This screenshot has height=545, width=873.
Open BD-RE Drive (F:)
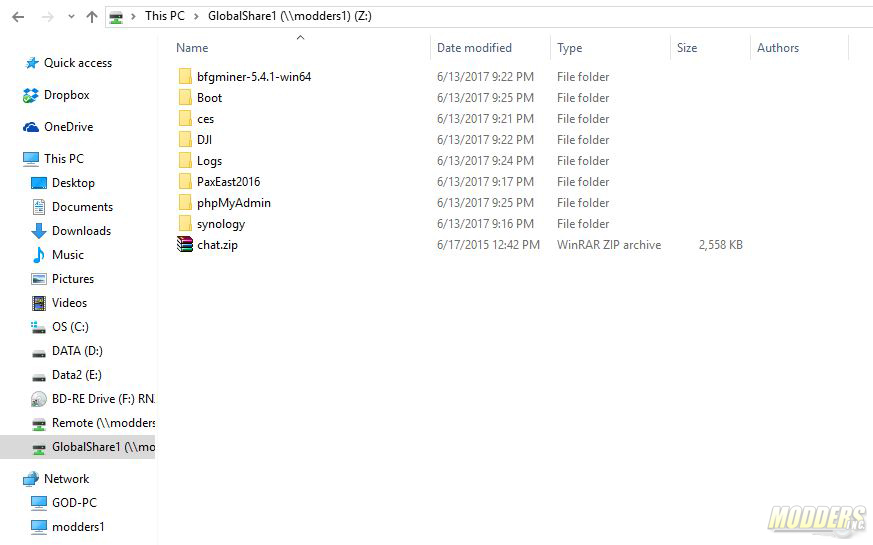(x=103, y=399)
